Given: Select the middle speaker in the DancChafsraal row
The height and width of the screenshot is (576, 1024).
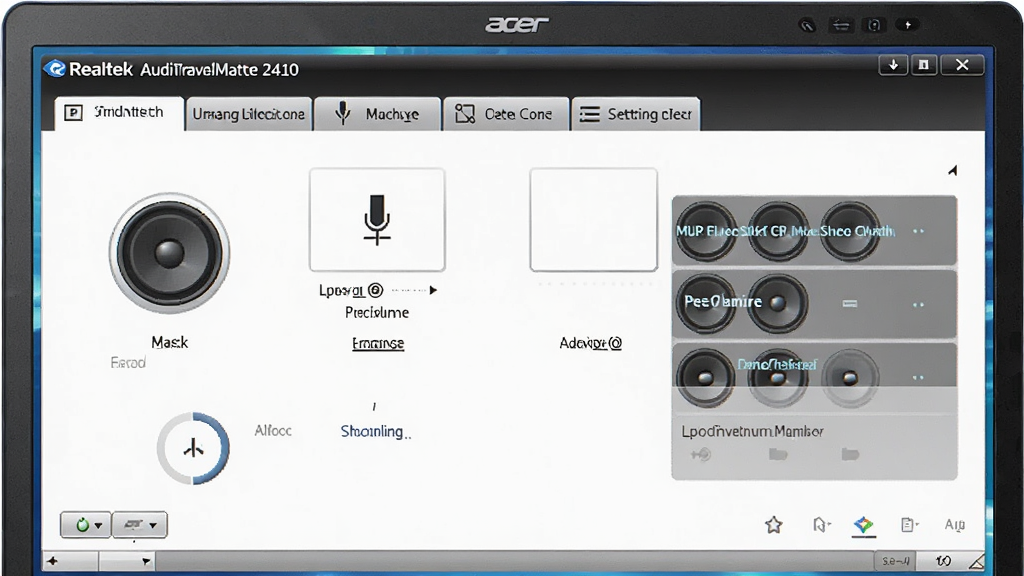Looking at the screenshot, I should point(777,379).
